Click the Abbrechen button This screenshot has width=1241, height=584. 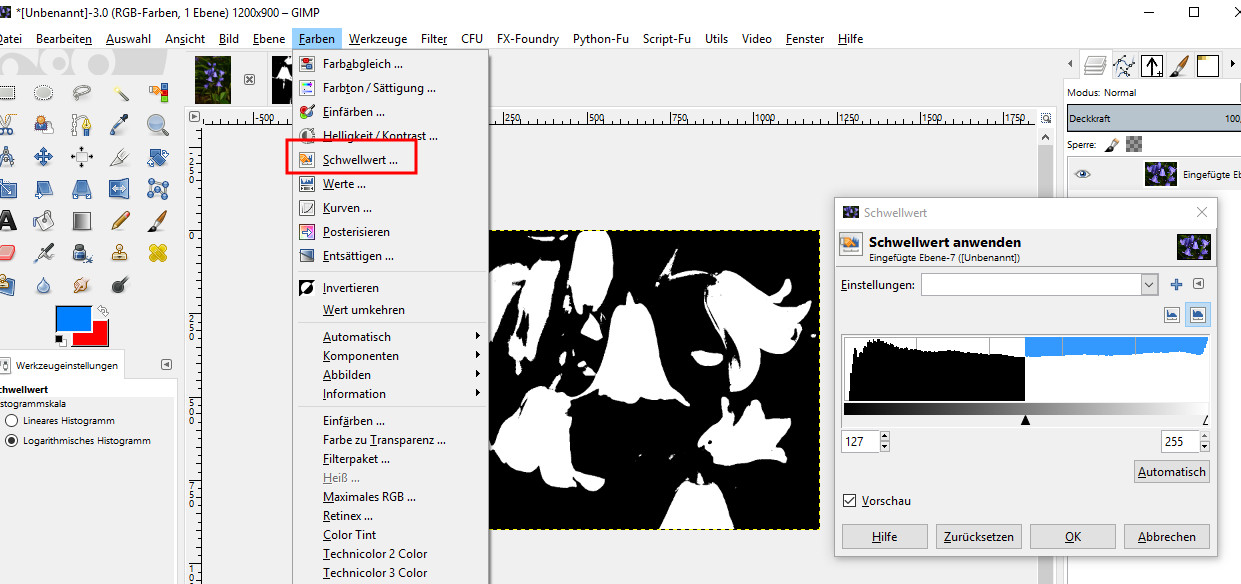[x=1166, y=536]
